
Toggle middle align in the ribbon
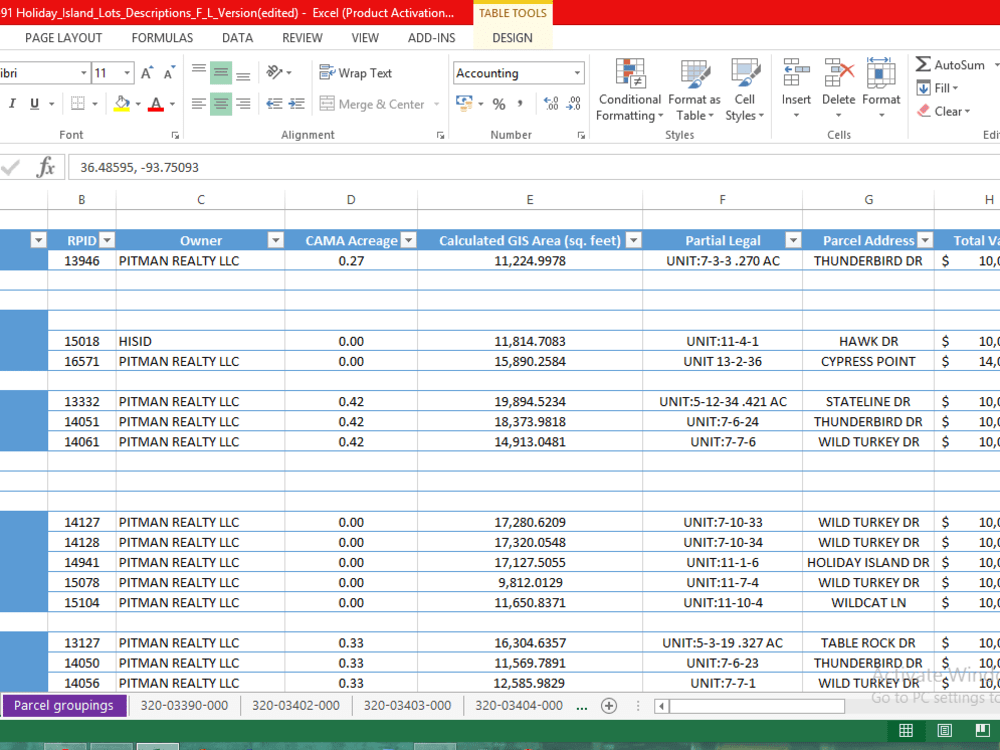click(x=221, y=73)
